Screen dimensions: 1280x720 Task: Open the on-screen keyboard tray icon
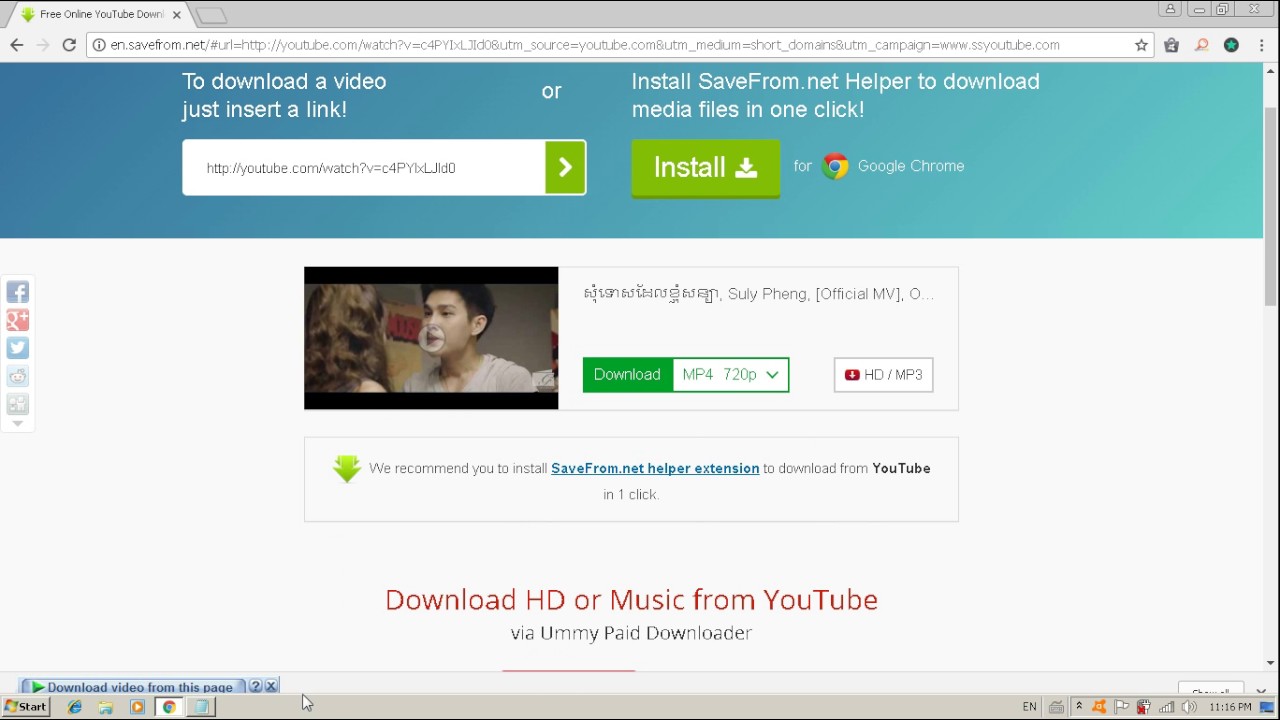1056,707
